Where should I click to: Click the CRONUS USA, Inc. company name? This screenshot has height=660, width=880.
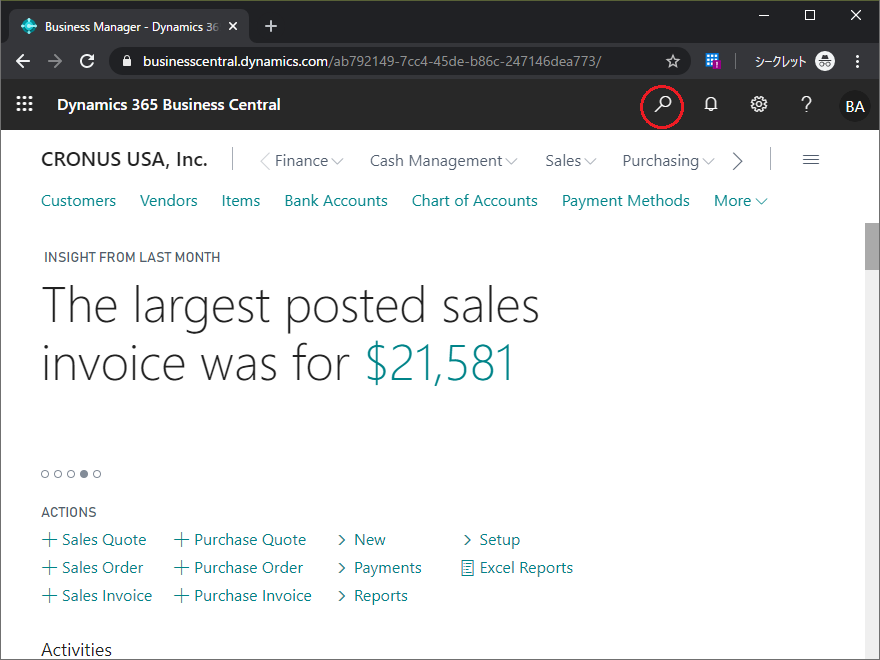(x=125, y=160)
